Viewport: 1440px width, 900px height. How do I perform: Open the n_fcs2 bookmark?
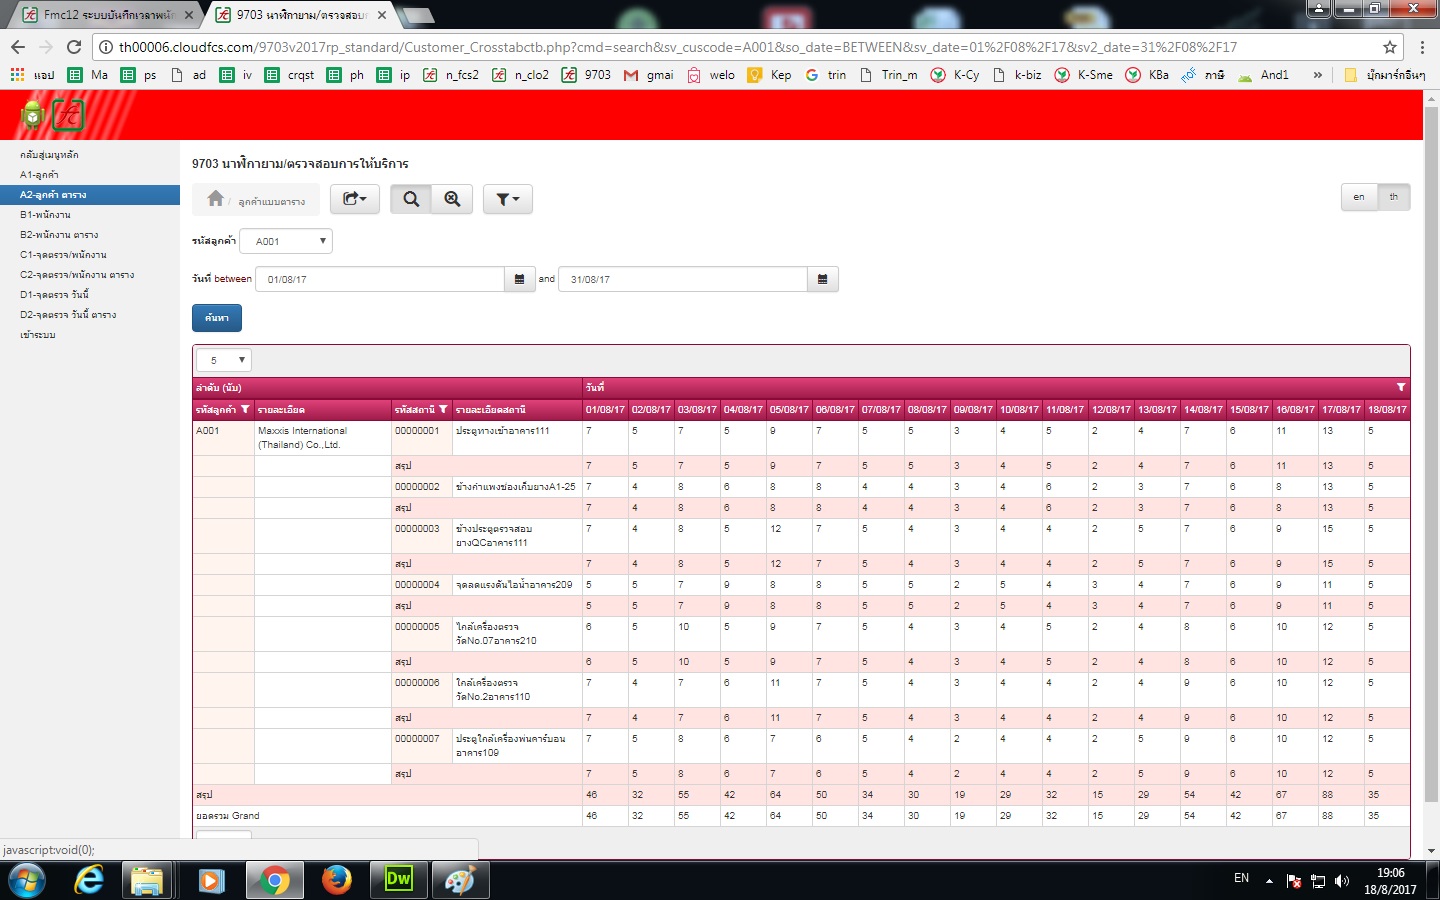pos(451,75)
